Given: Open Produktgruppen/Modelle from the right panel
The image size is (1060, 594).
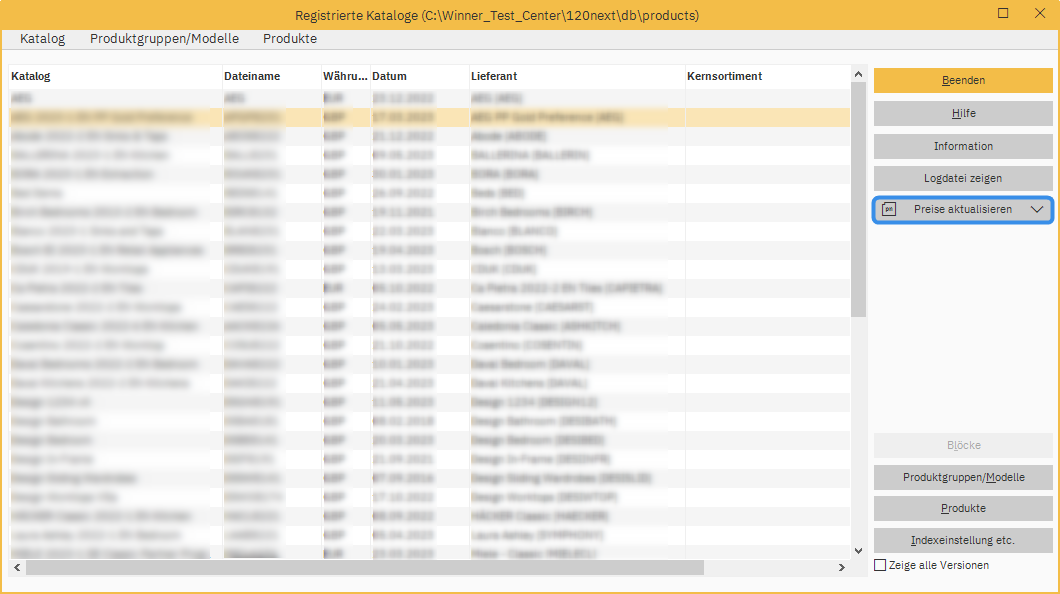Looking at the screenshot, I should [962, 477].
